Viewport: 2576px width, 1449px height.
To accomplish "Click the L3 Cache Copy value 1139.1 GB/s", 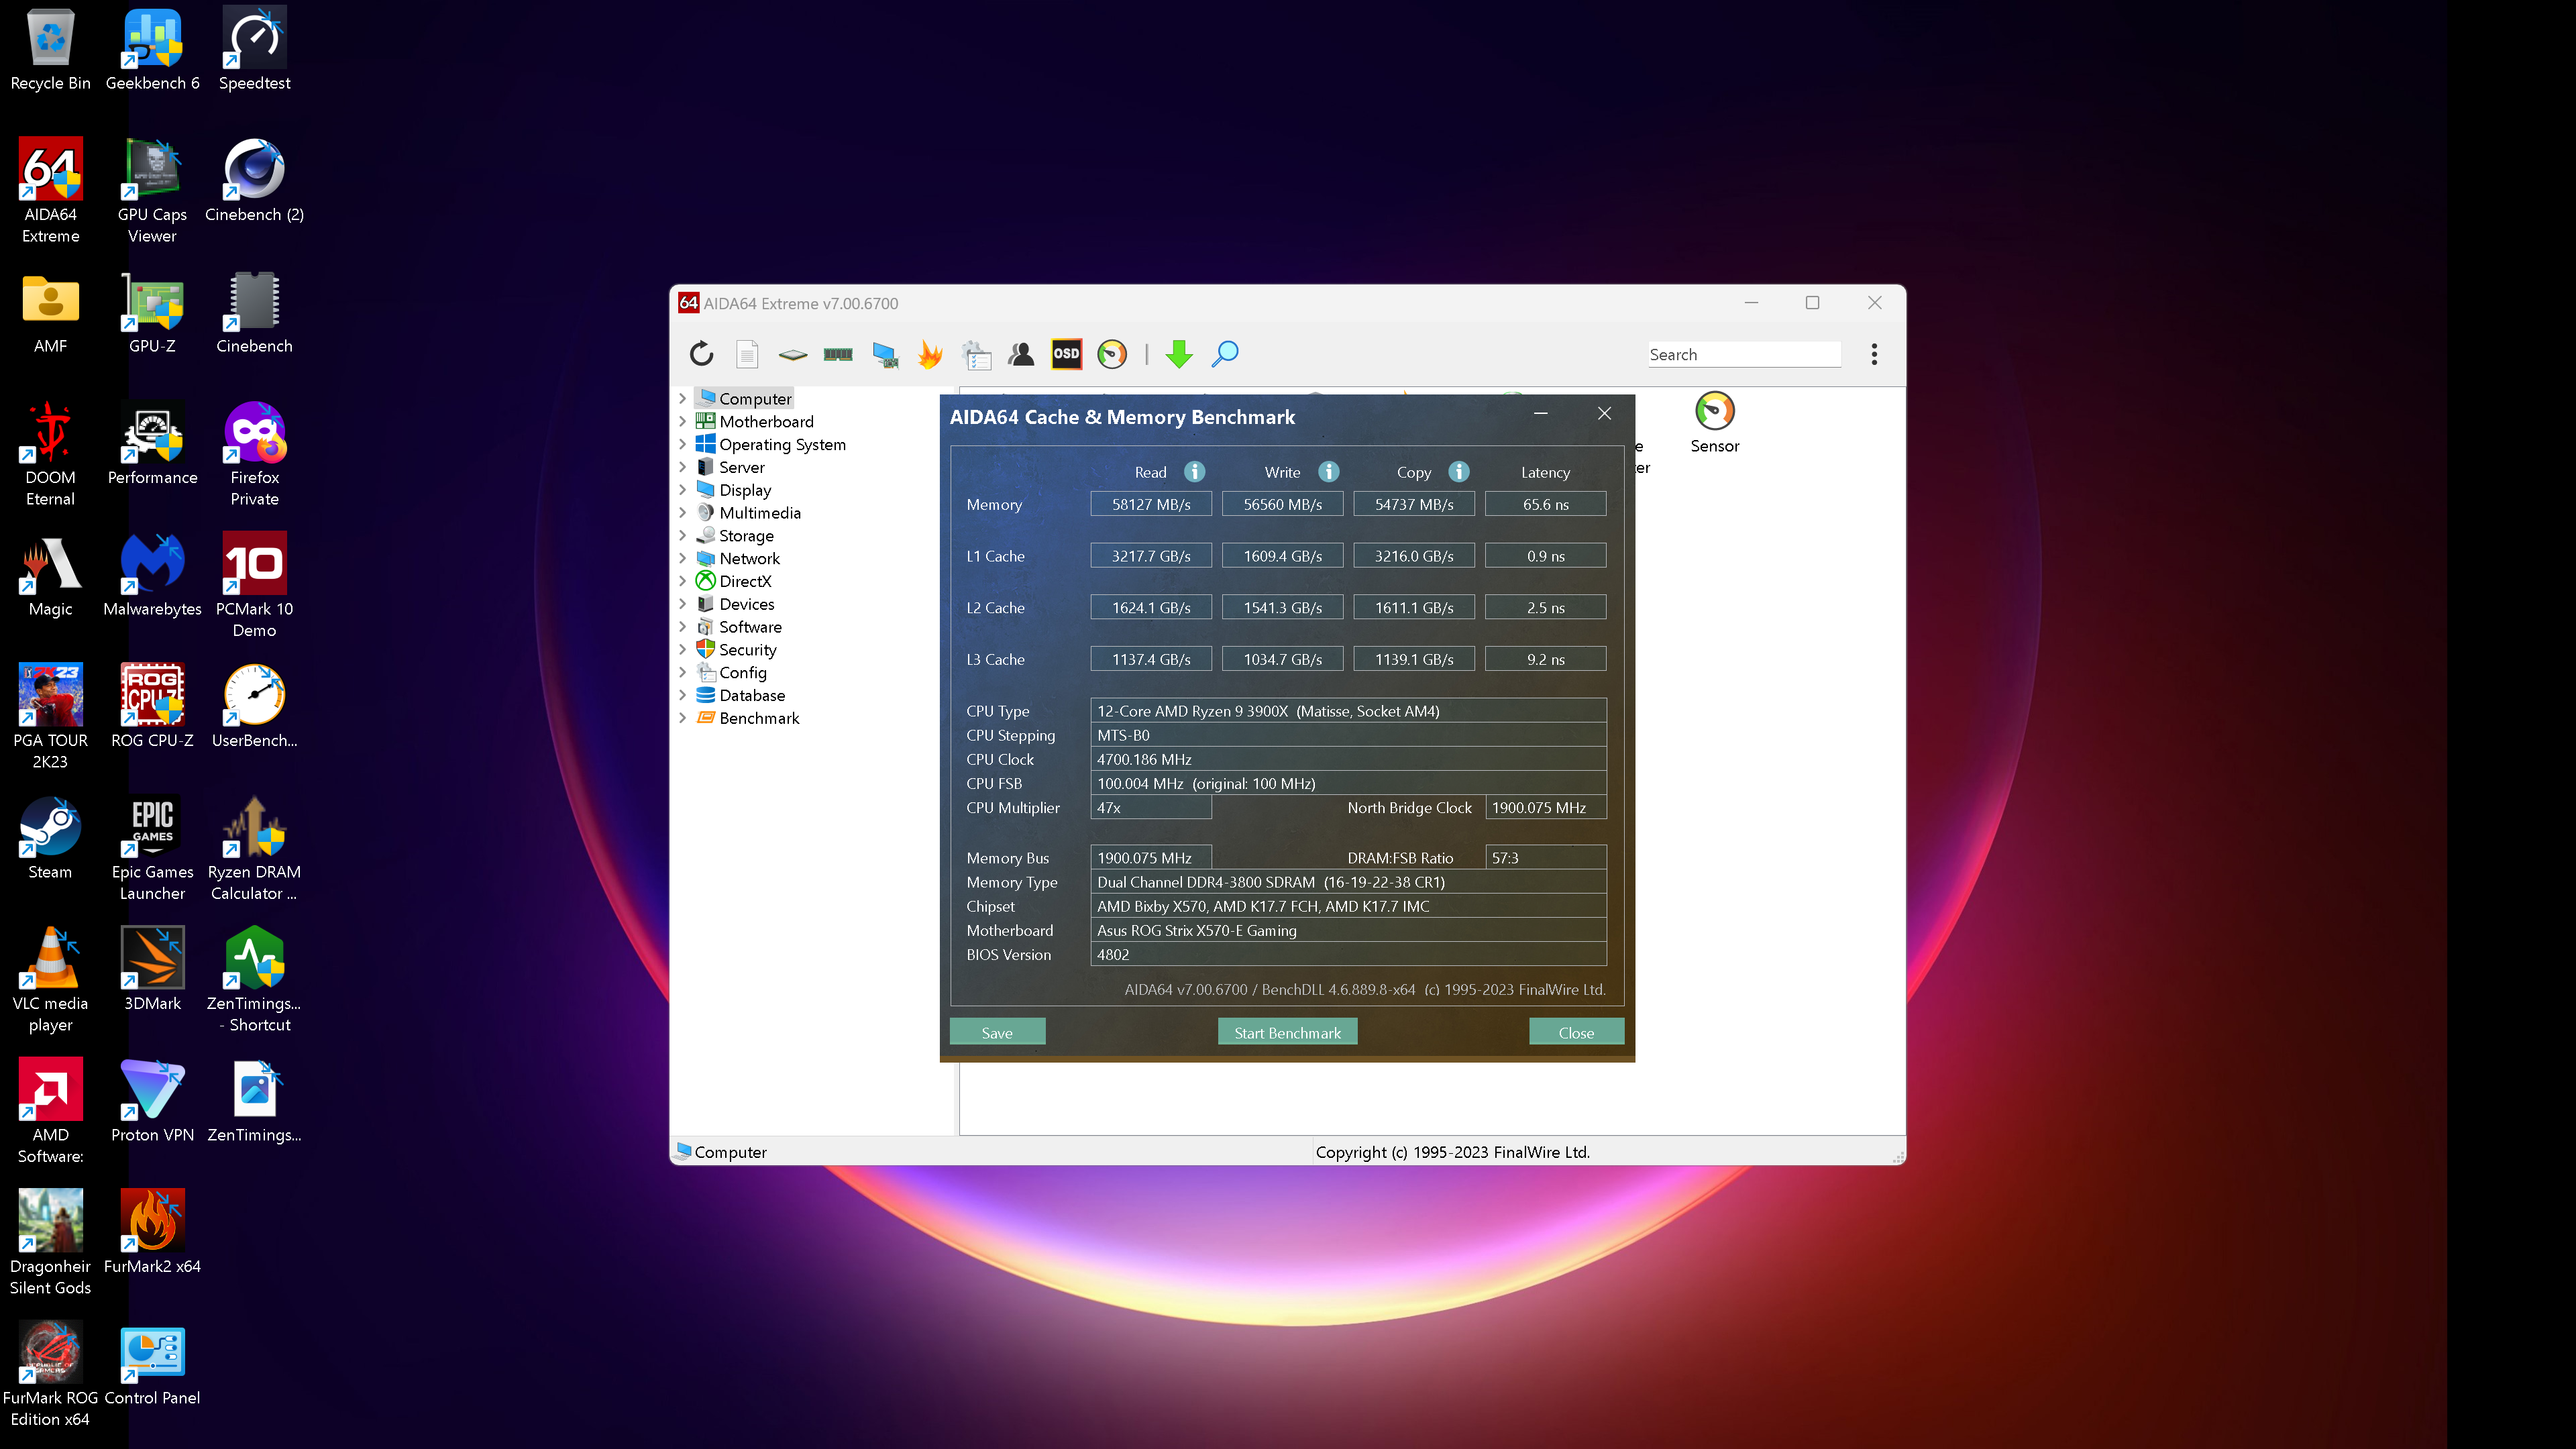I will tap(1414, 659).
